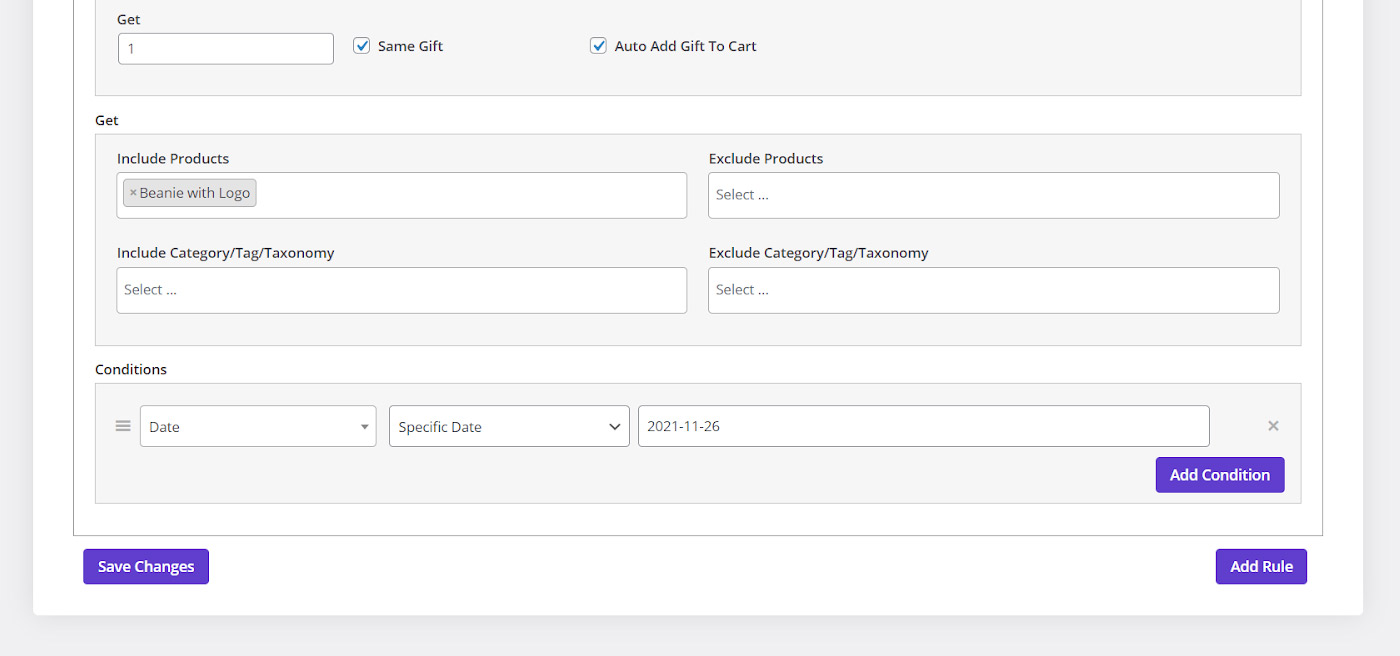The width and height of the screenshot is (1400, 656).
Task: Delete the Date condition row
Action: 1273,426
